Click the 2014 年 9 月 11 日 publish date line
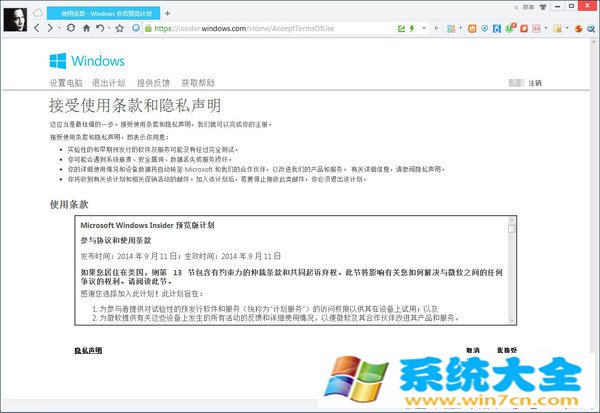The width and height of the screenshot is (600, 413). pyautogui.click(x=181, y=256)
